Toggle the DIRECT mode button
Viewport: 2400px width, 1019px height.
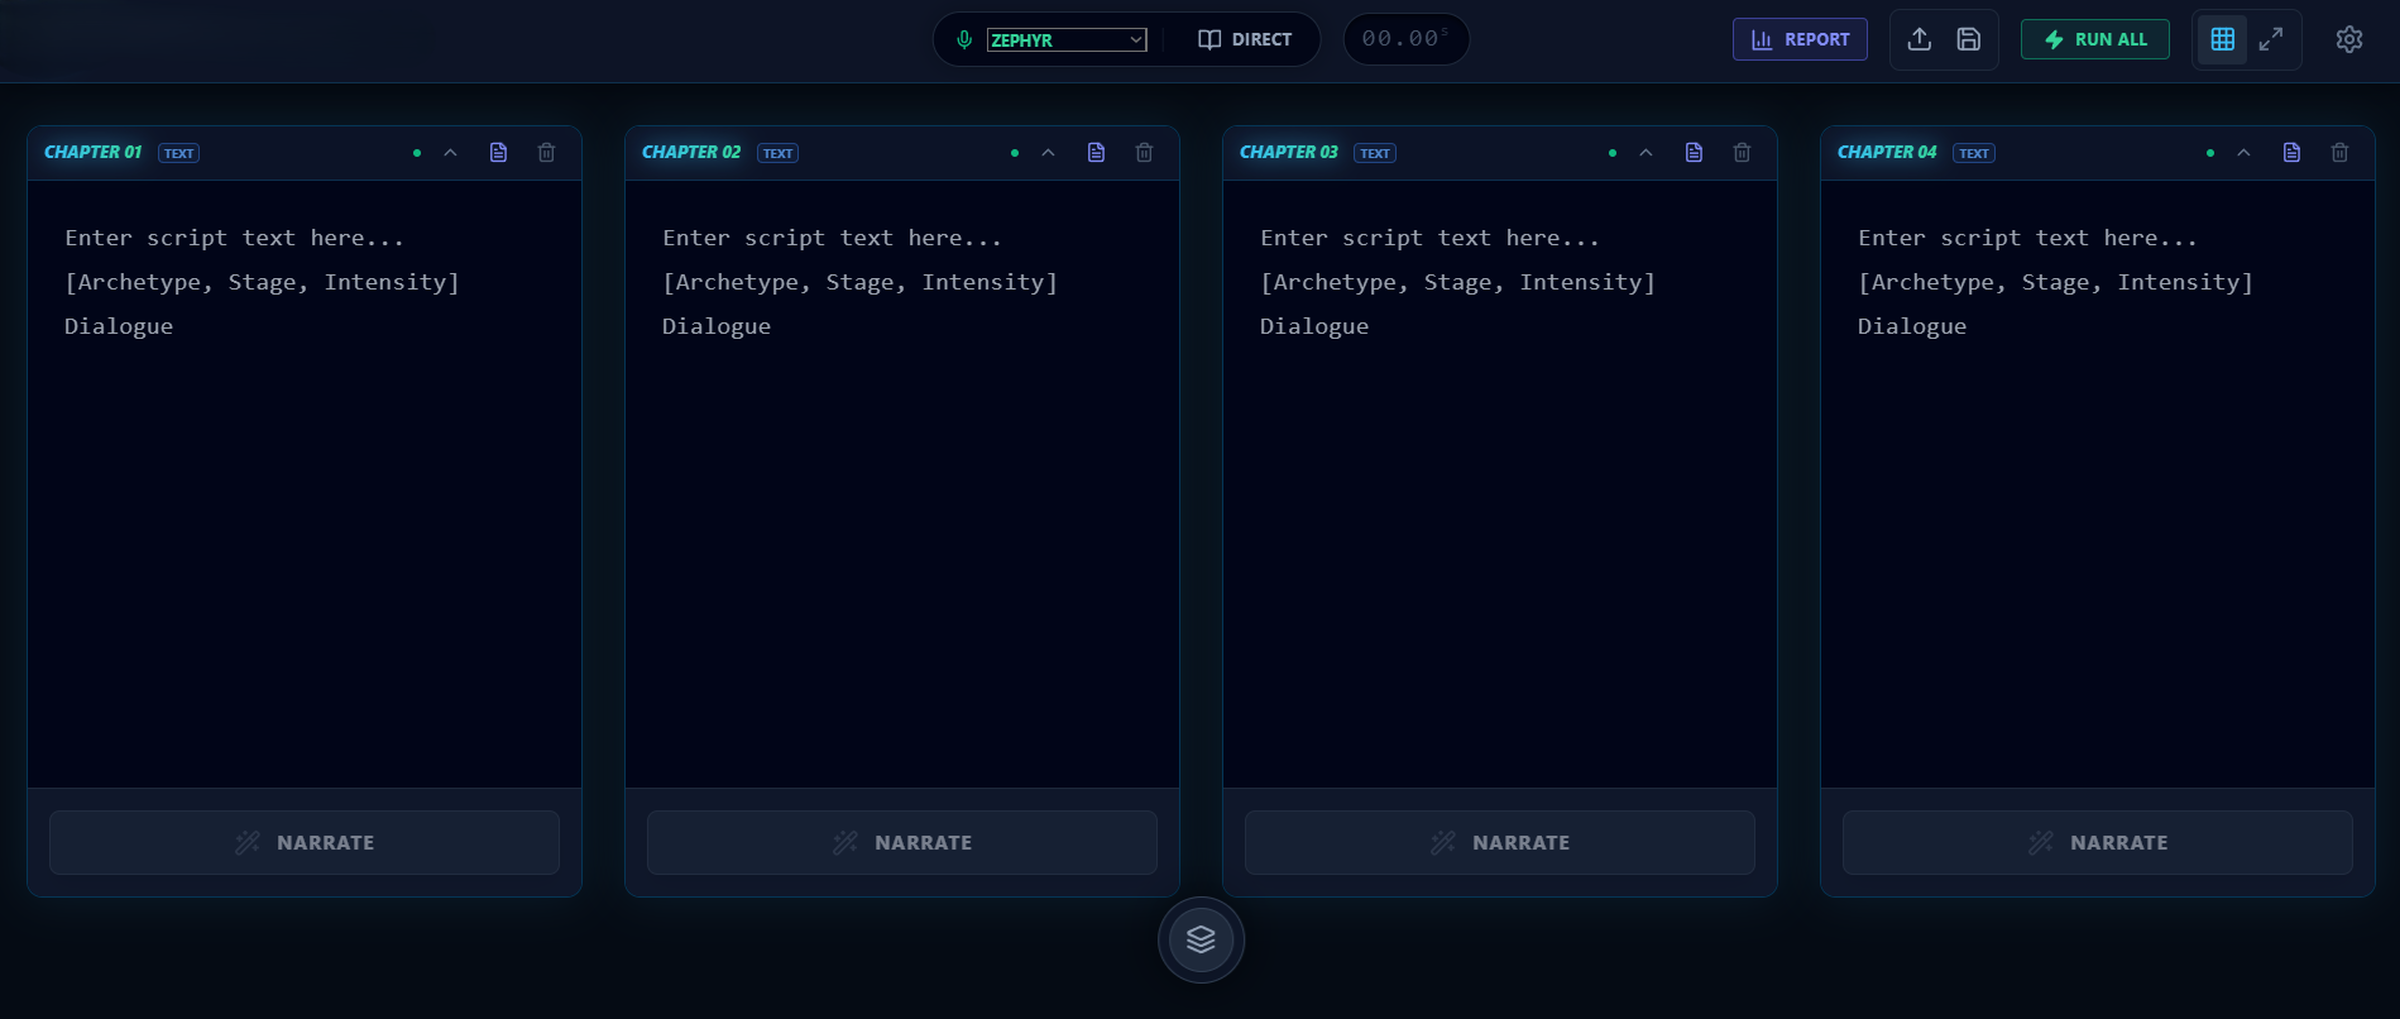(1245, 40)
